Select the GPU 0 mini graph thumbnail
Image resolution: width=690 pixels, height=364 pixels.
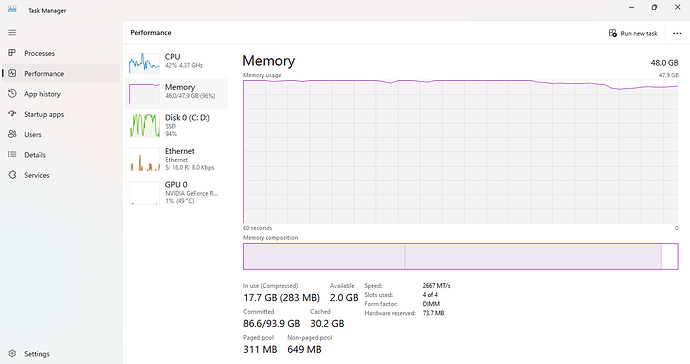coord(144,193)
